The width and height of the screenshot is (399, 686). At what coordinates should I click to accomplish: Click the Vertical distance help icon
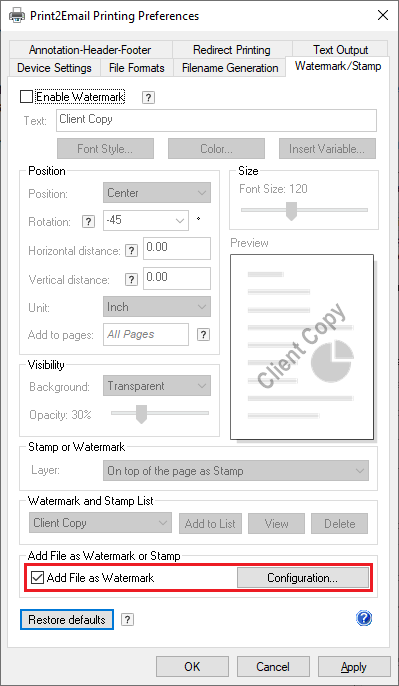[x=131, y=280]
